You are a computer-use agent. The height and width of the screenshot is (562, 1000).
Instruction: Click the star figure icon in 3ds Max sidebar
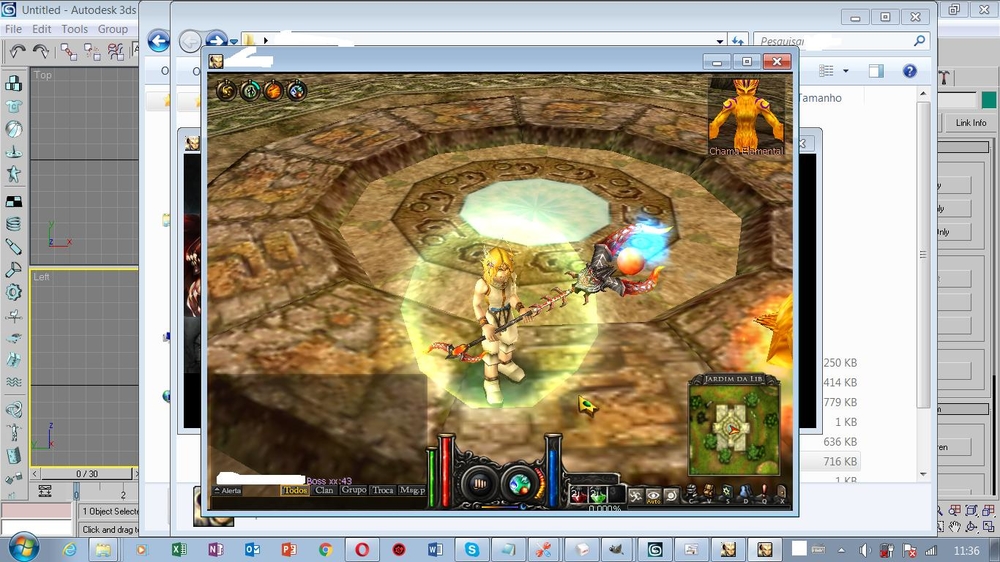13,174
